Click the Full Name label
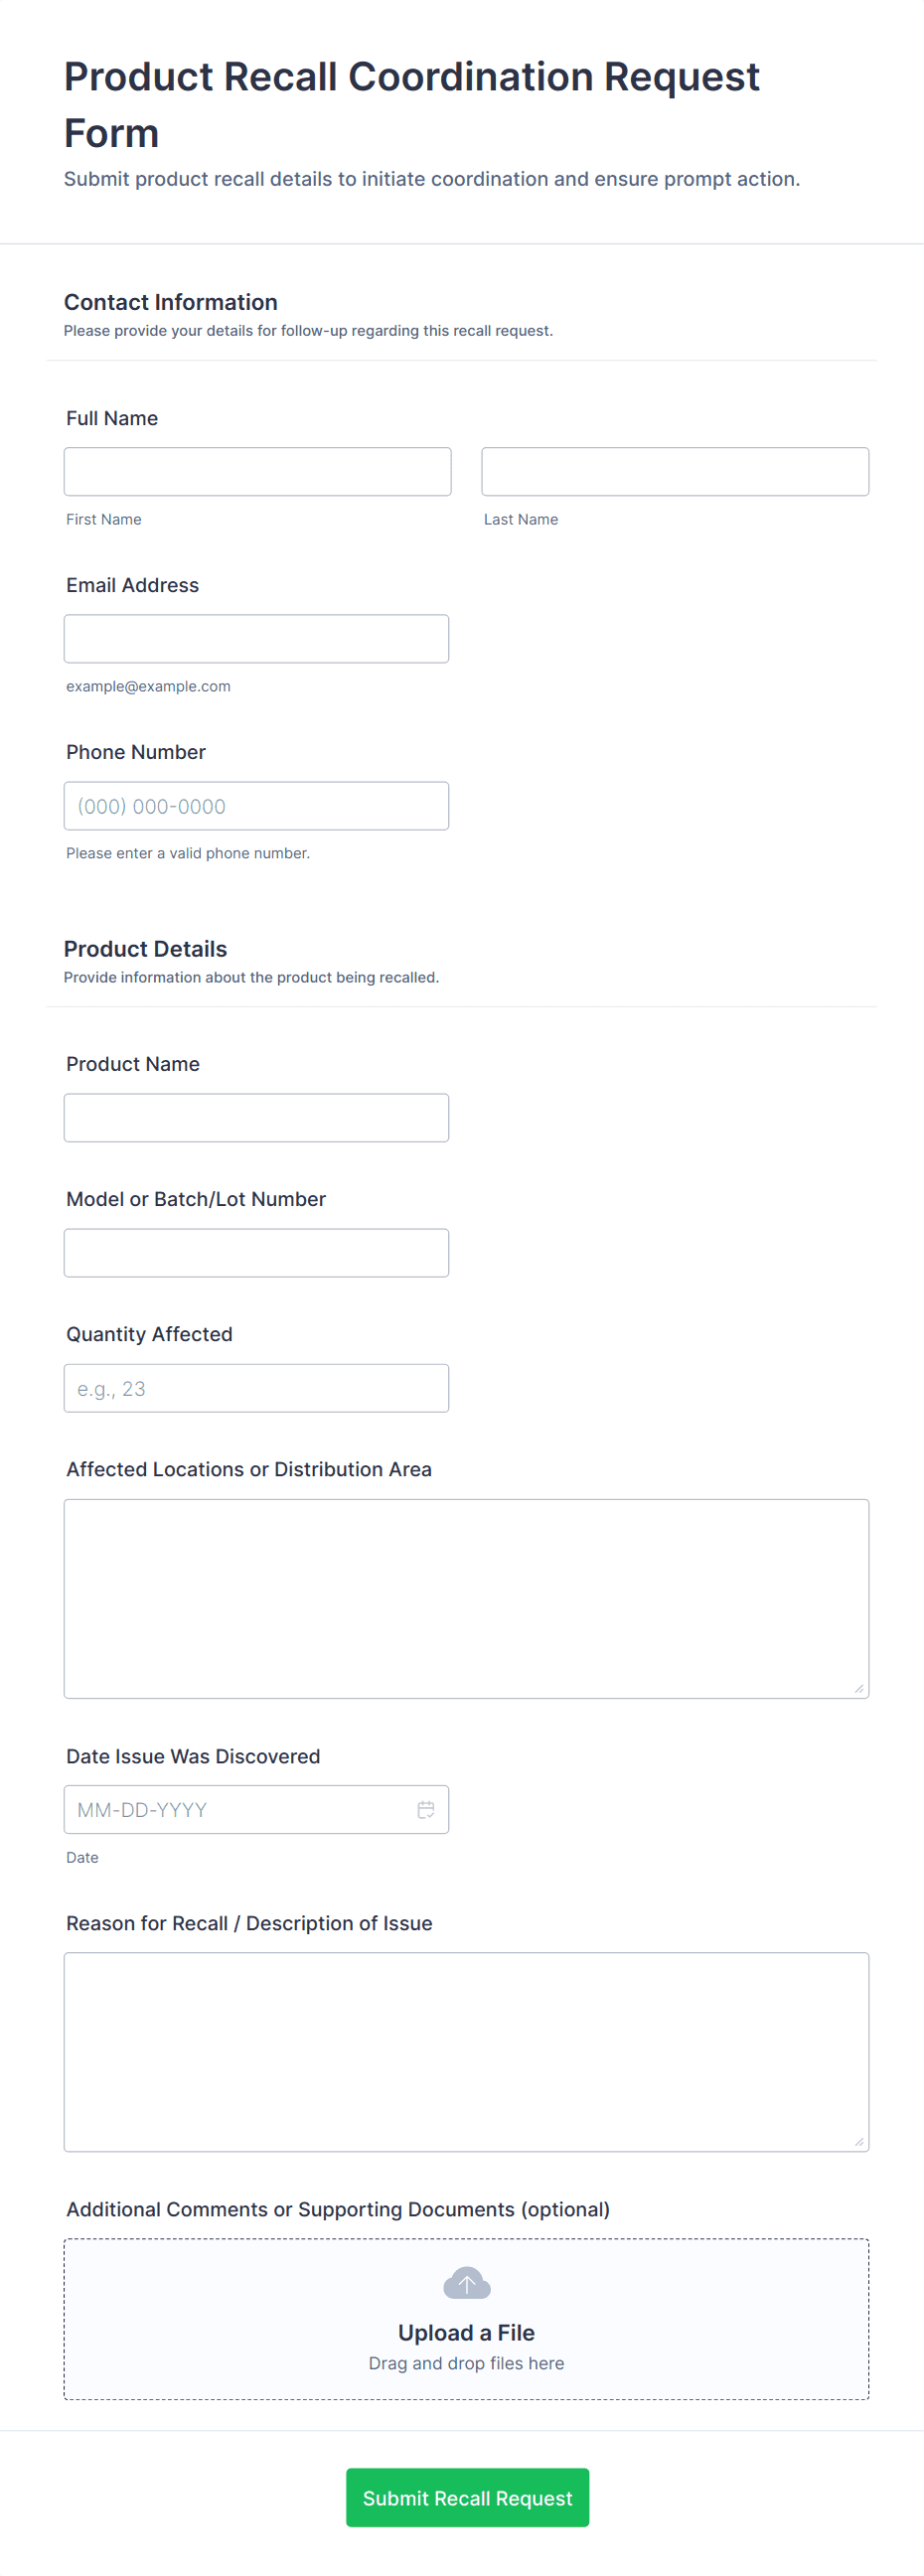This screenshot has height=2576, width=924. pyautogui.click(x=112, y=418)
